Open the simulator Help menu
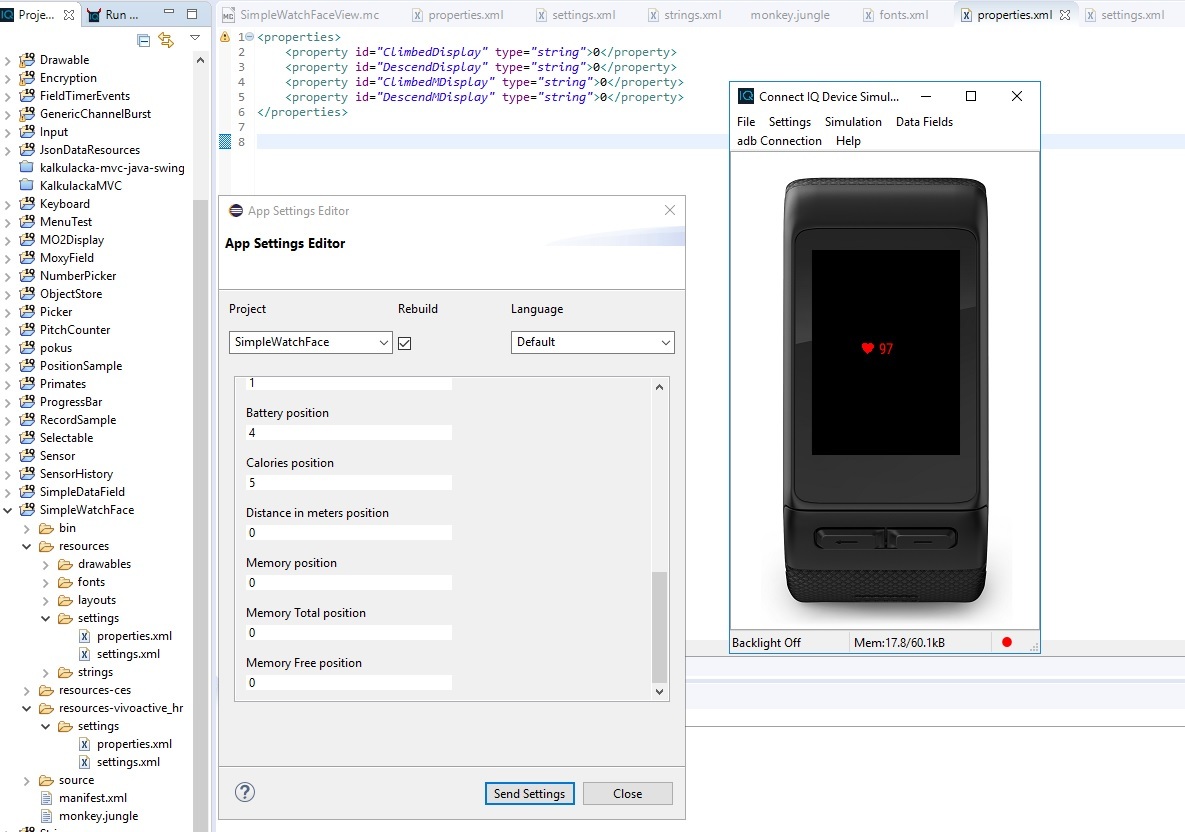 [x=848, y=141]
